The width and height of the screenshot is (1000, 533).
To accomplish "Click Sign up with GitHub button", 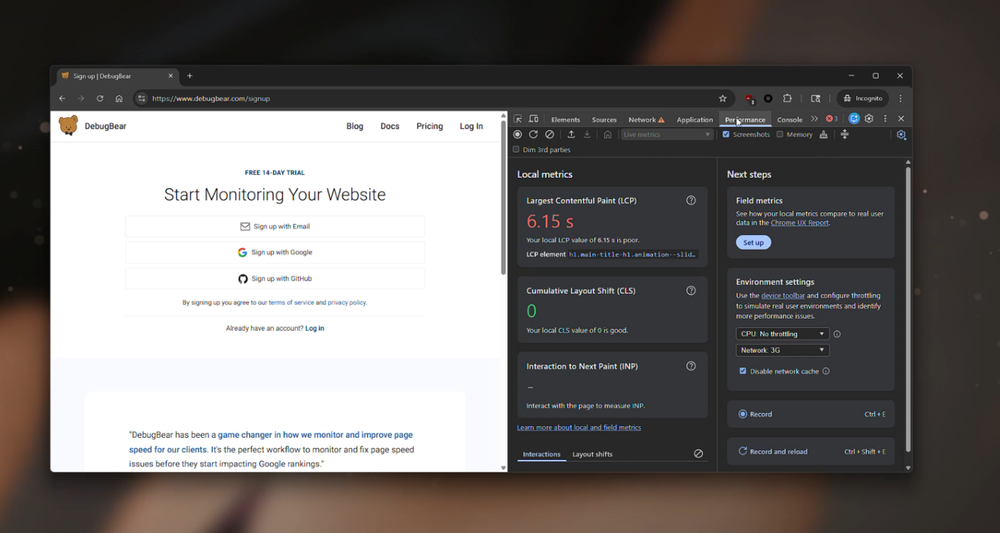I will 275,279.
